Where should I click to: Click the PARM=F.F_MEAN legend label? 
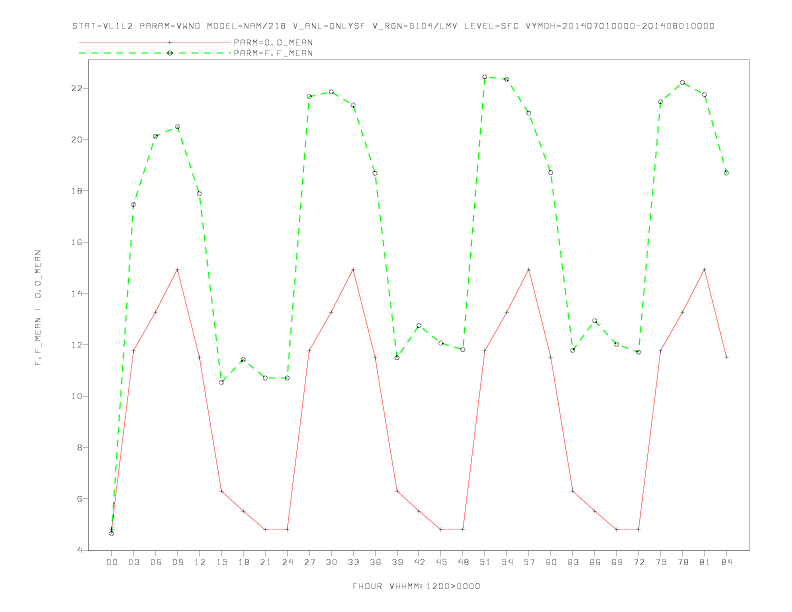273,53
